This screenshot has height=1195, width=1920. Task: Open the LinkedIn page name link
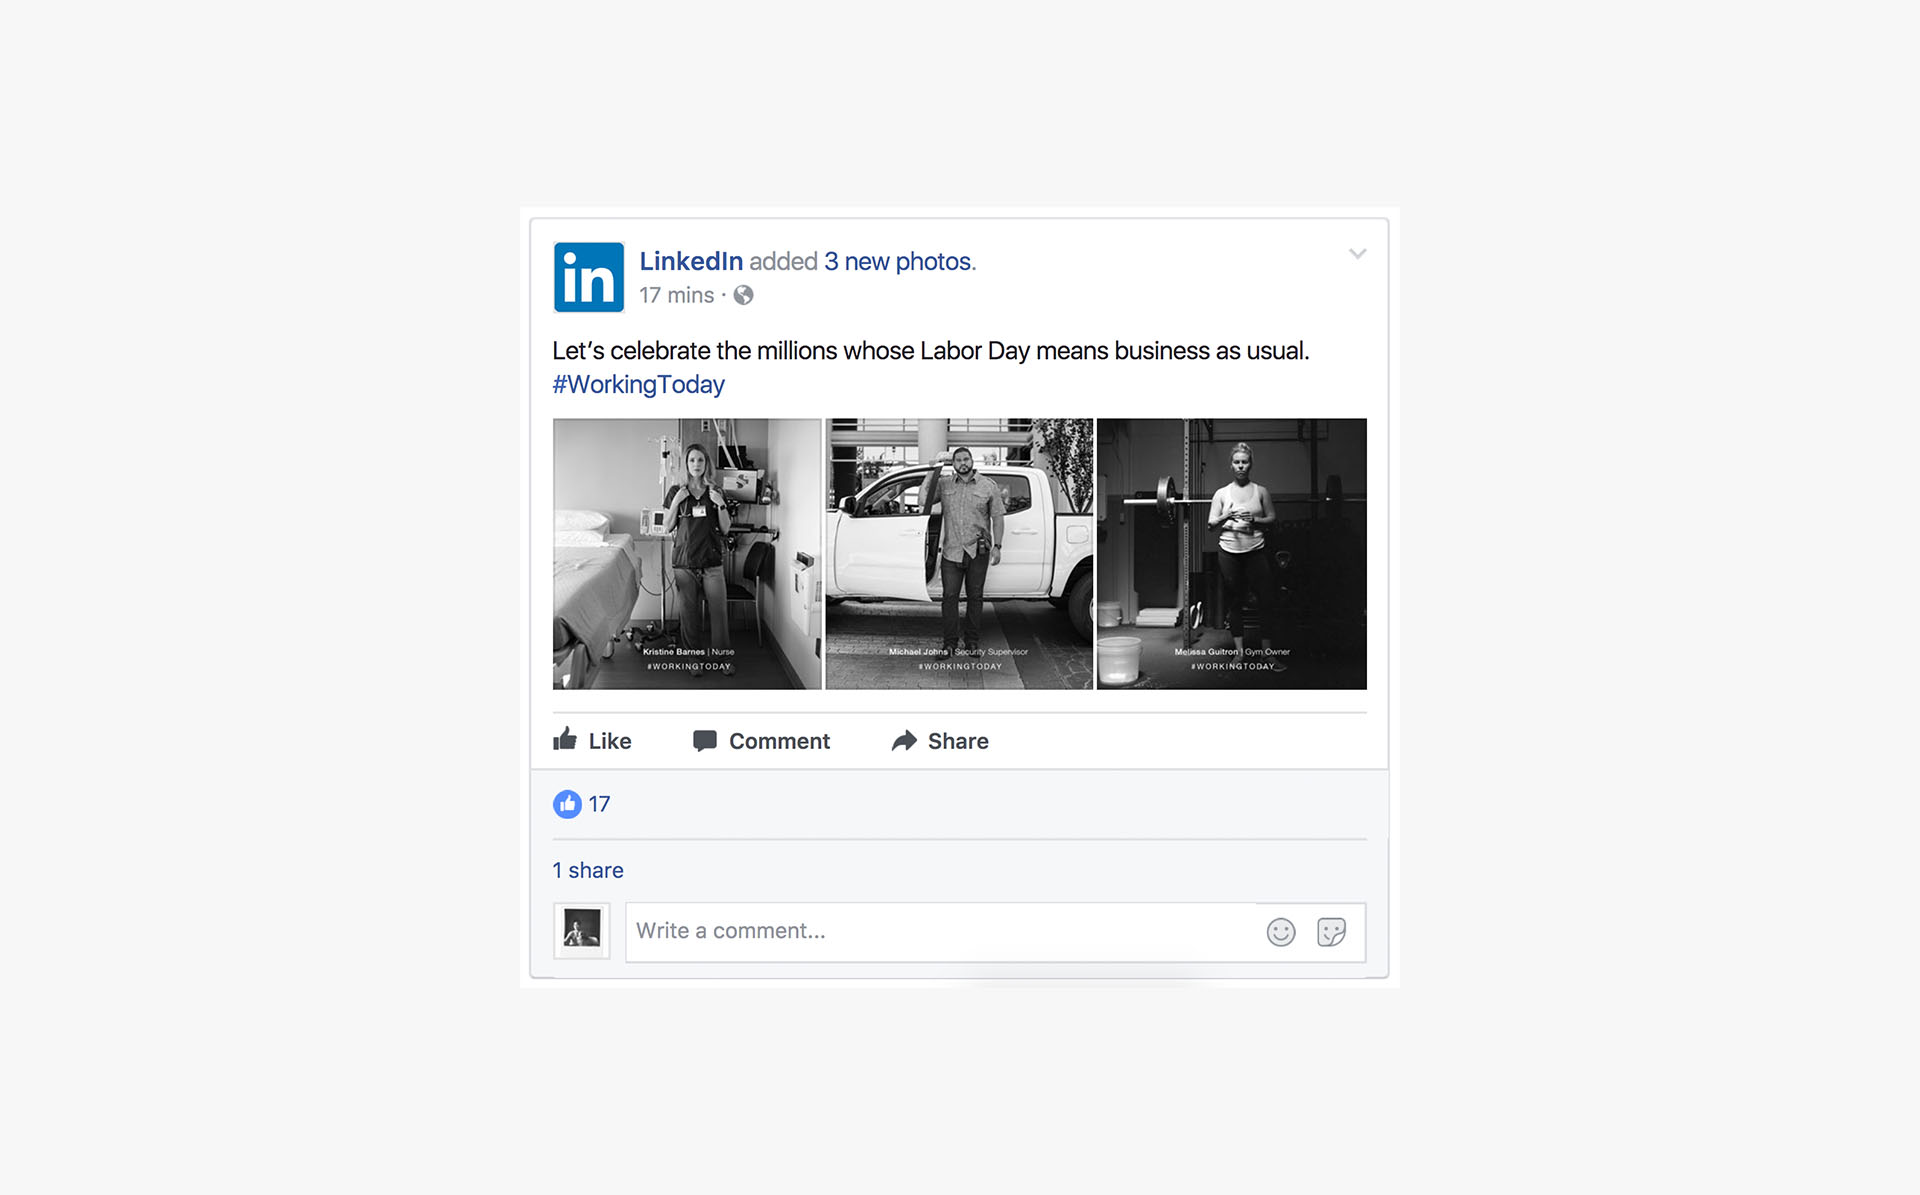tap(691, 261)
